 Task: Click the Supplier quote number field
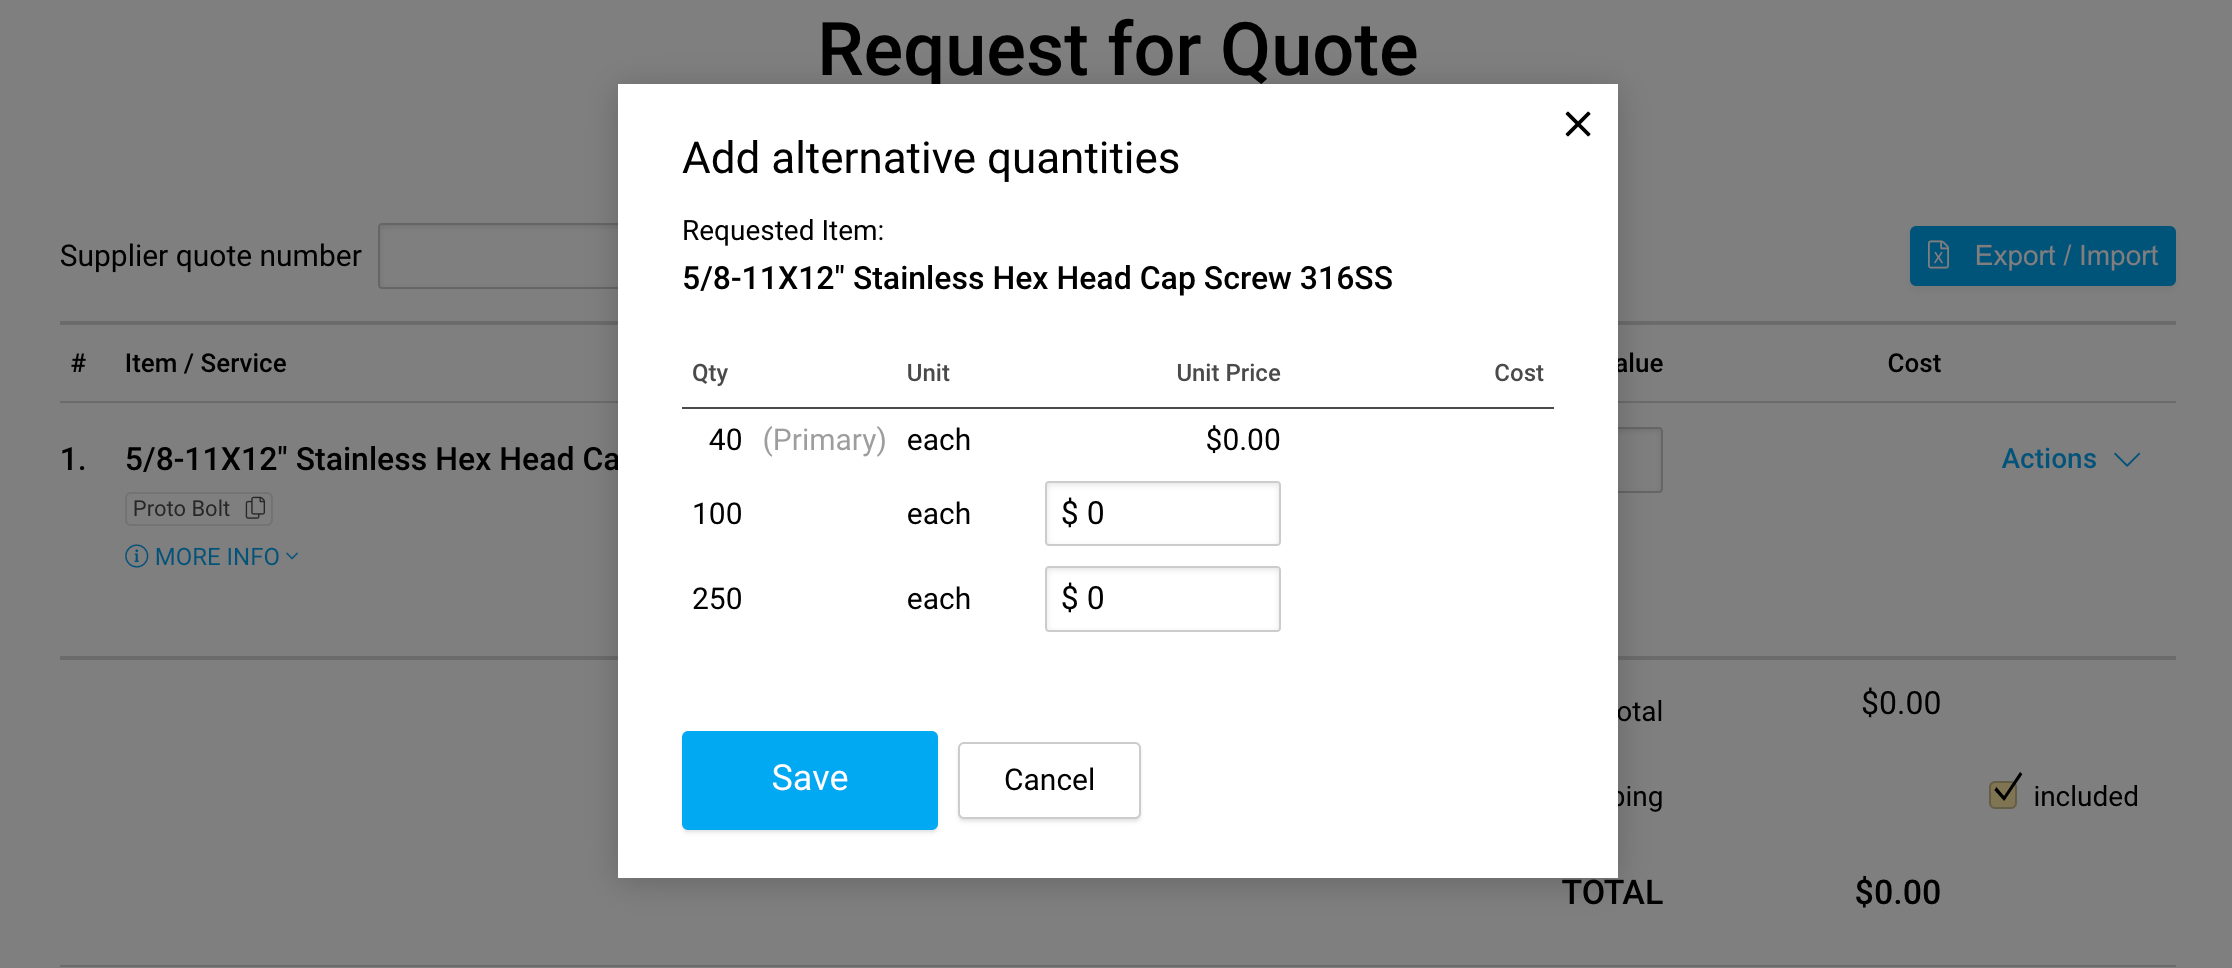pos(498,256)
